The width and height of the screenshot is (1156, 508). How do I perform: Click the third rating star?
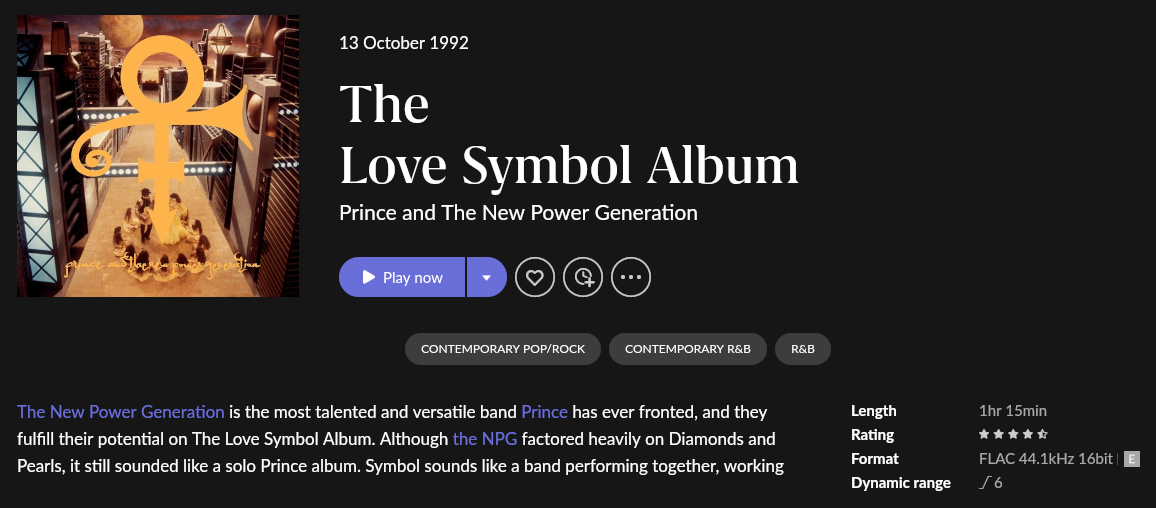(1013, 435)
